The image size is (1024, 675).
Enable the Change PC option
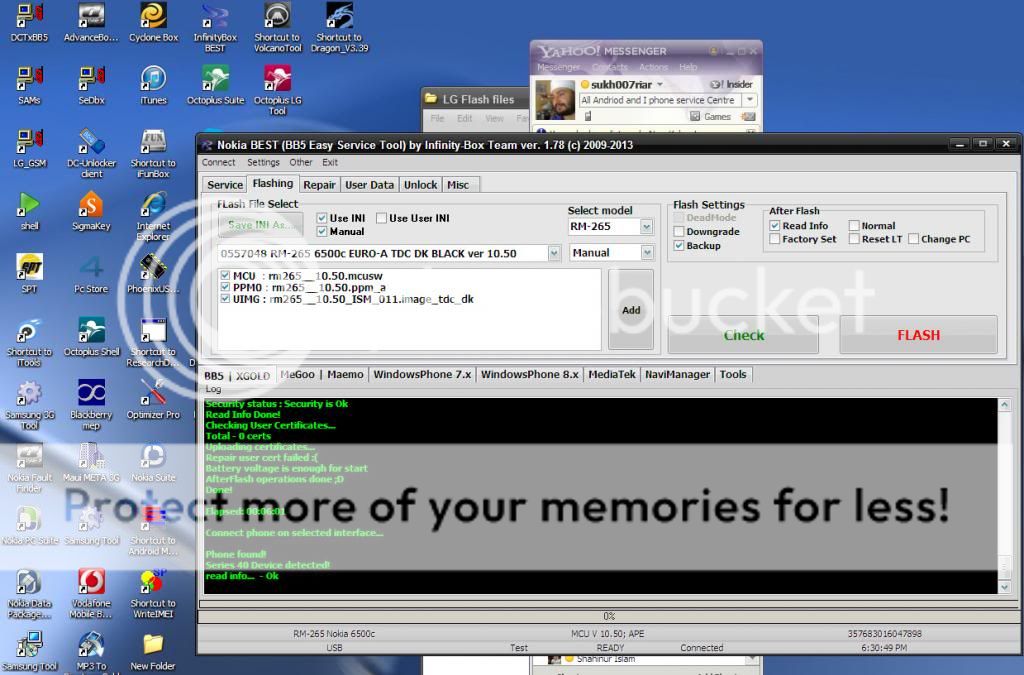(x=914, y=239)
